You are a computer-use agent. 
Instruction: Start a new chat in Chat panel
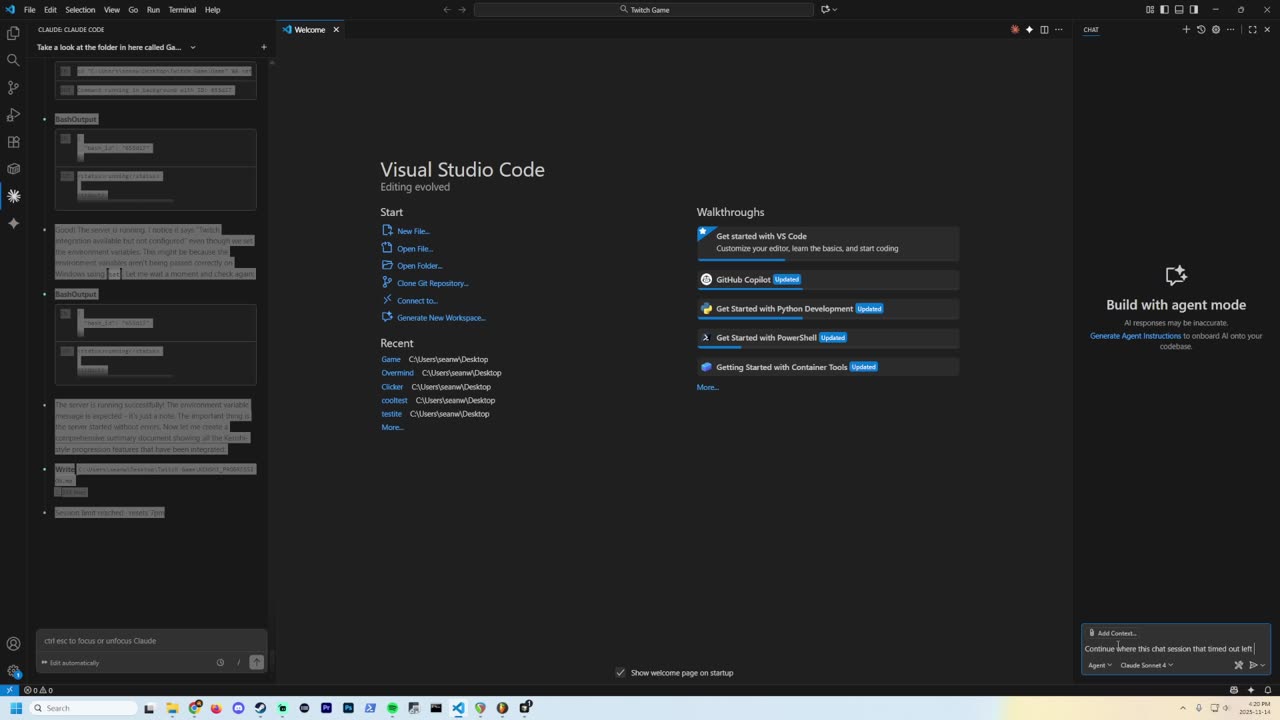pyautogui.click(x=1186, y=30)
